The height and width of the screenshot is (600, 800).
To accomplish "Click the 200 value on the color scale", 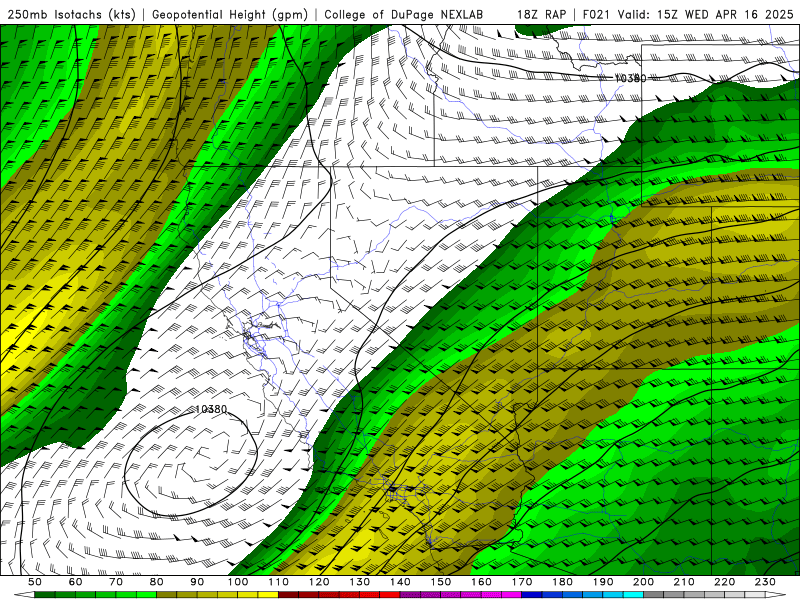I will pyautogui.click(x=643, y=582).
